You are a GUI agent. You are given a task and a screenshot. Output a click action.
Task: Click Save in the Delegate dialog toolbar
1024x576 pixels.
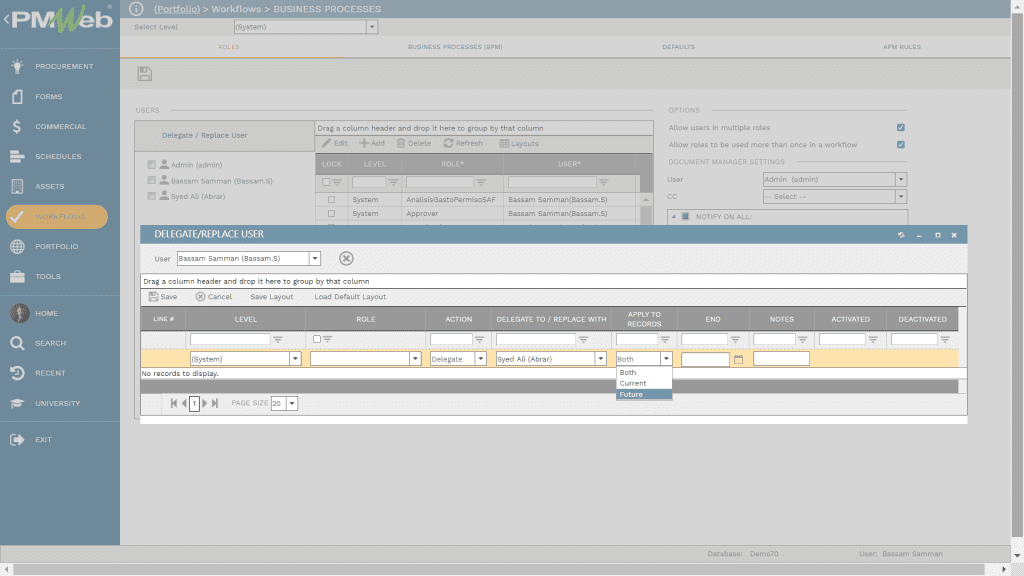(163, 296)
